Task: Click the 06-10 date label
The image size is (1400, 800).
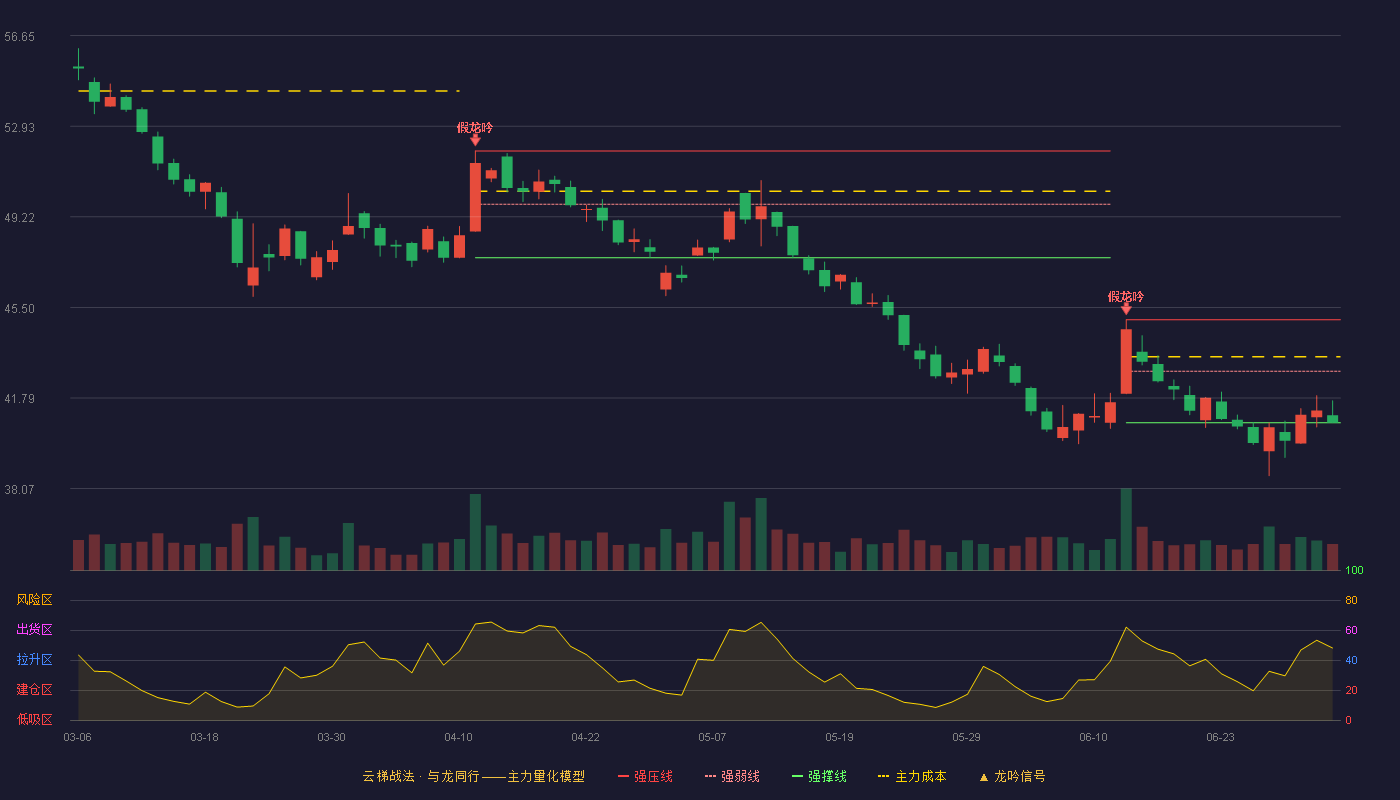Action: click(1093, 737)
